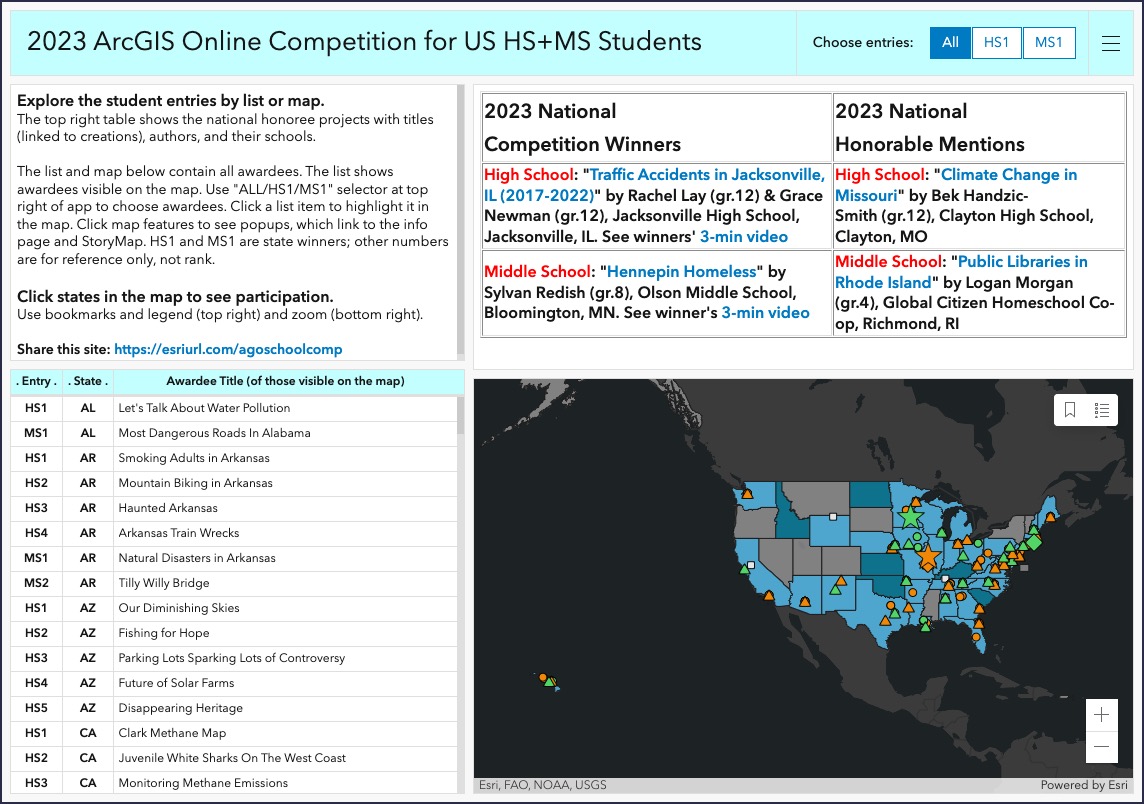1144x804 pixels.
Task: Open the map legend
Action: pyautogui.click(x=1100, y=410)
